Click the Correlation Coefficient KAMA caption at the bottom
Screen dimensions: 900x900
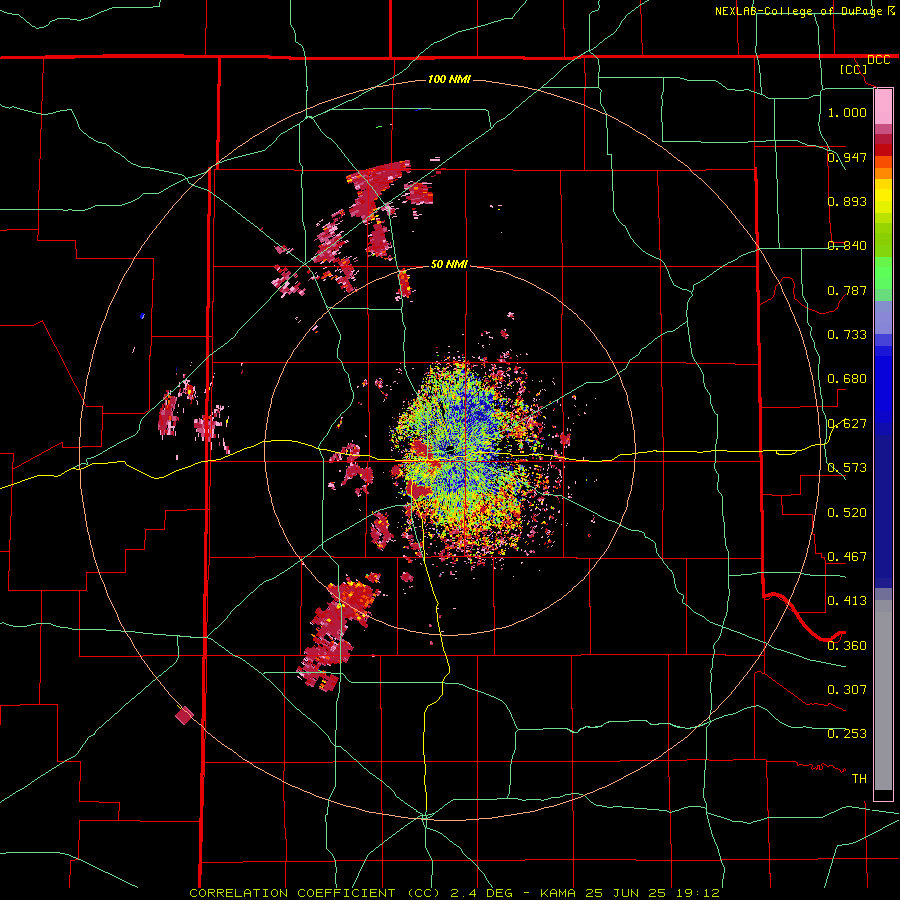tap(454, 893)
